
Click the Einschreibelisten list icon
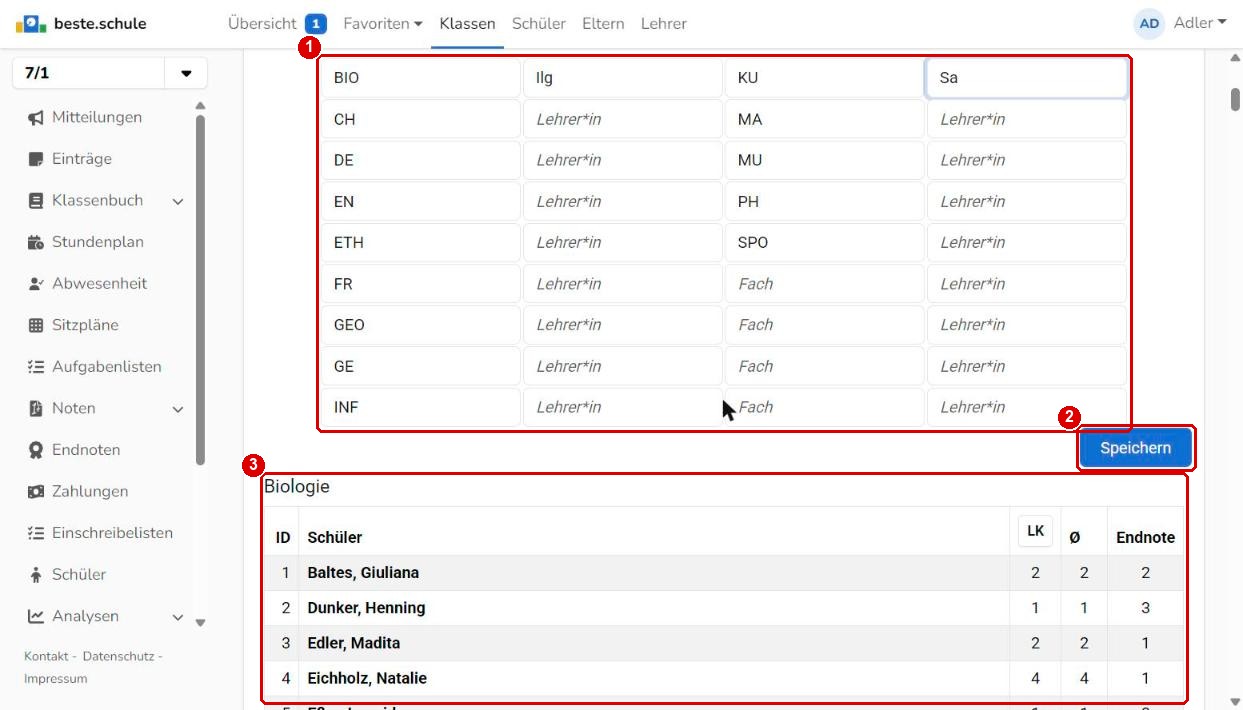[35, 533]
